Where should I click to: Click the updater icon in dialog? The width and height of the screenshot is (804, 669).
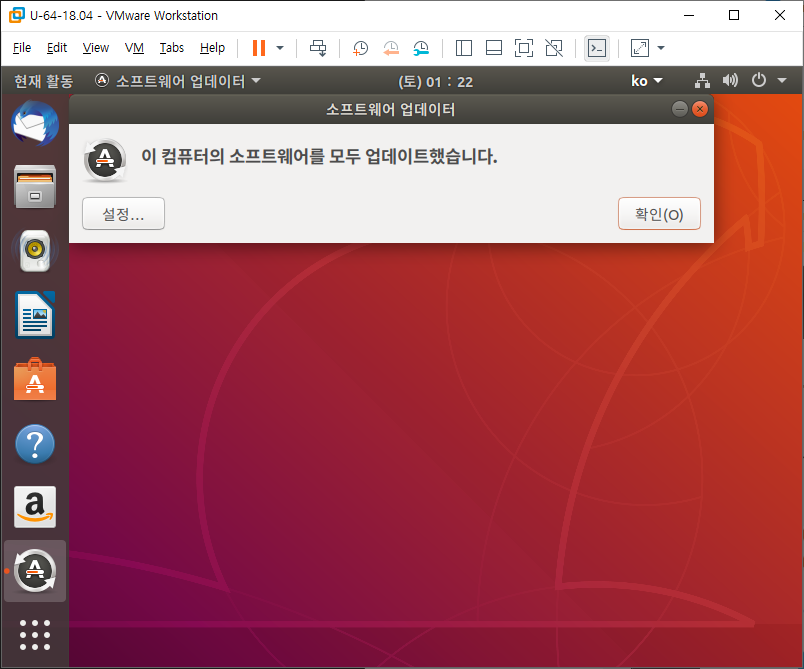click(x=105, y=160)
